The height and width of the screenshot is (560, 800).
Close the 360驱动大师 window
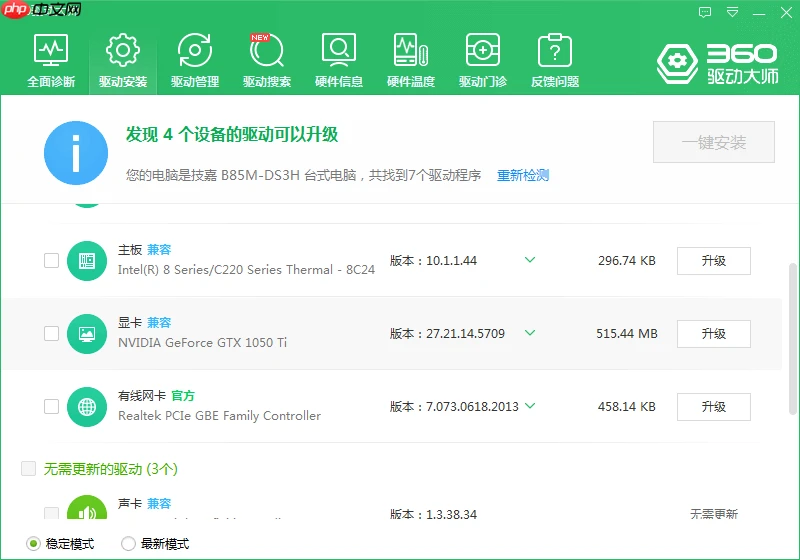[x=786, y=12]
